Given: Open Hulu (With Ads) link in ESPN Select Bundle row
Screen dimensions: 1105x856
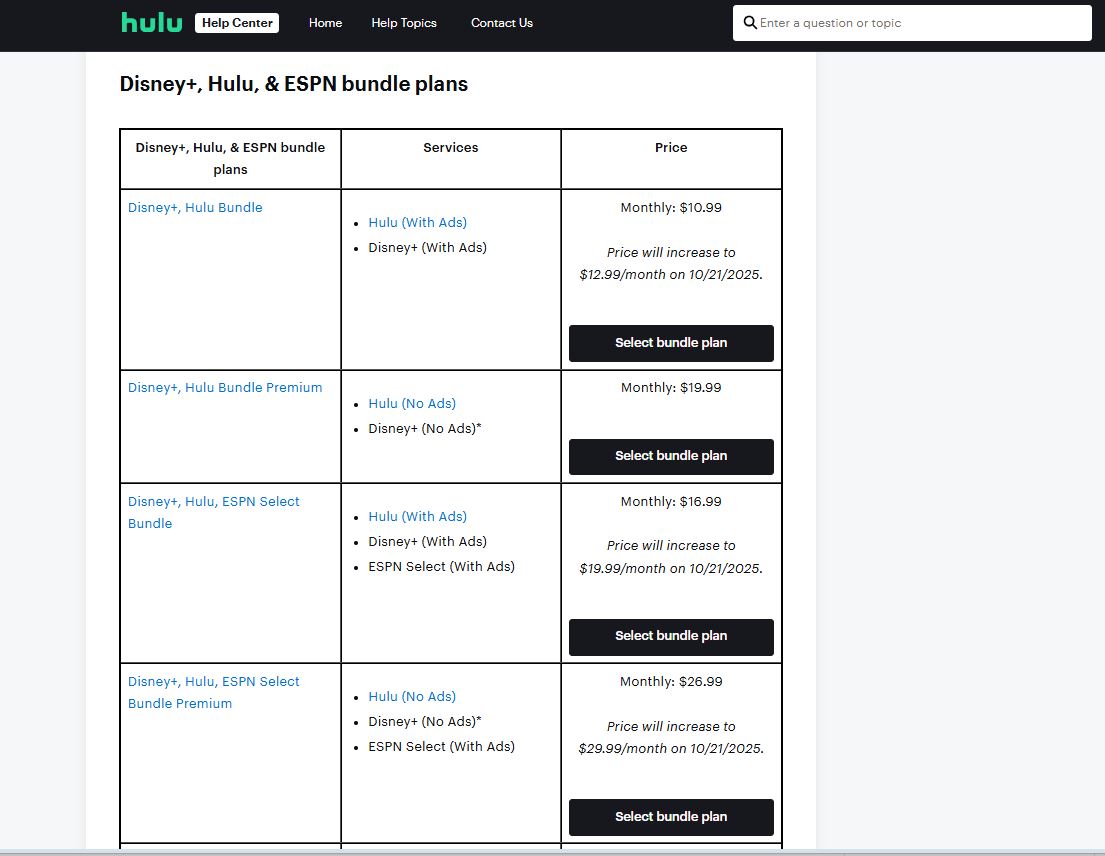Looking at the screenshot, I should (417, 516).
